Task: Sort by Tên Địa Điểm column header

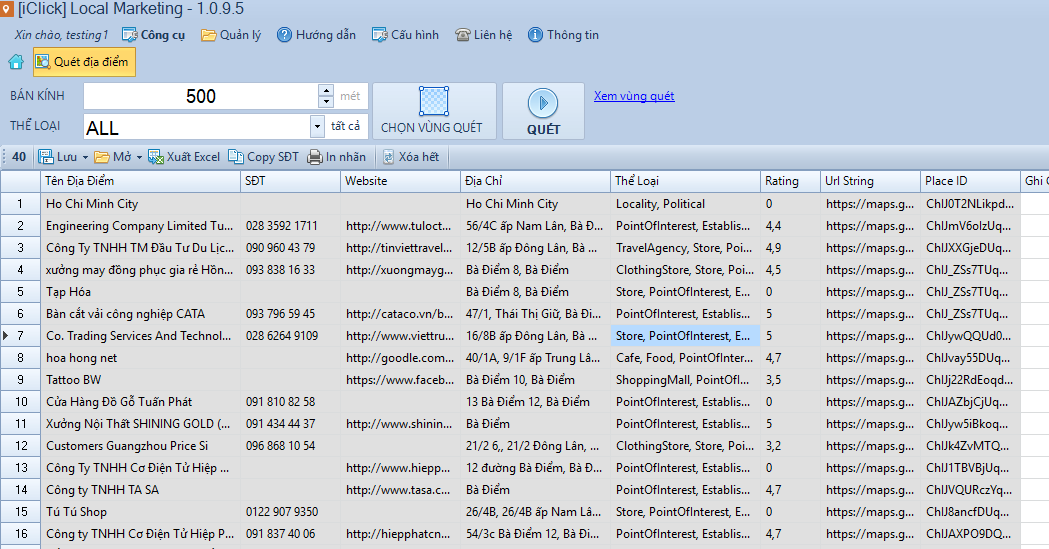Action: (140, 181)
